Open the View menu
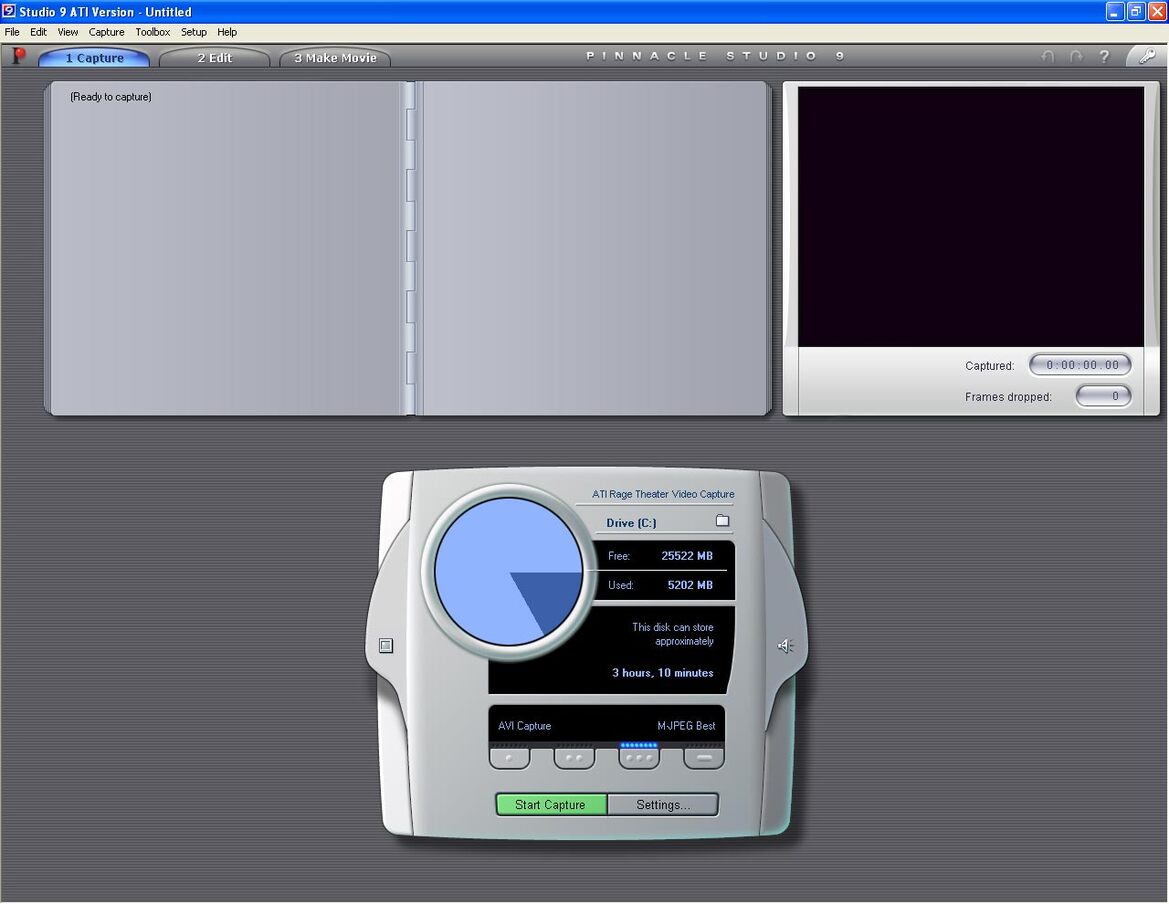This screenshot has width=1169, height=904. pyautogui.click(x=68, y=32)
